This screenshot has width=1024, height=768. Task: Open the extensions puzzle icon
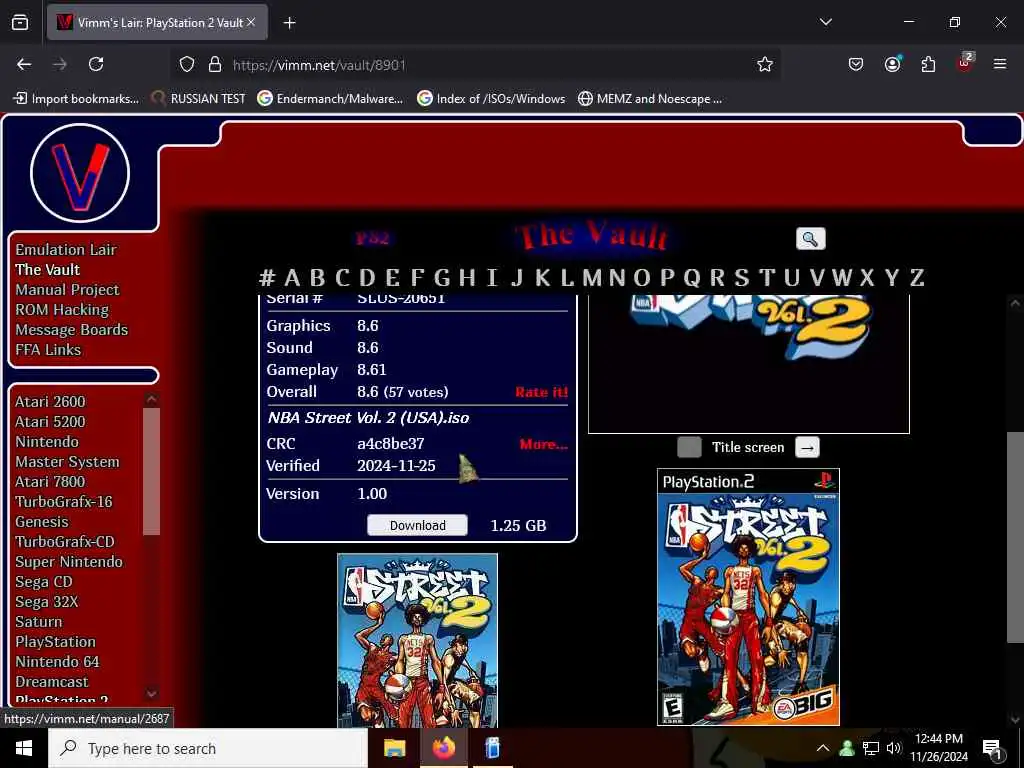pos(928,64)
